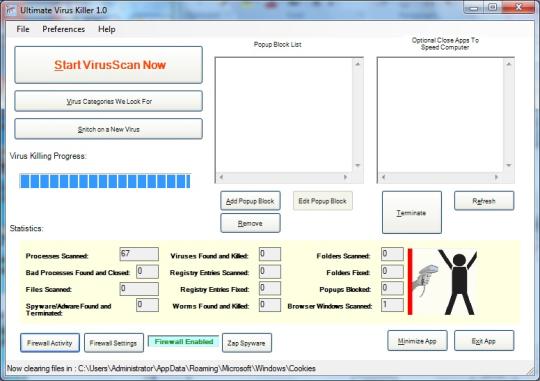540x381 pixels.
Task: Open the File menu
Action: coord(23,29)
